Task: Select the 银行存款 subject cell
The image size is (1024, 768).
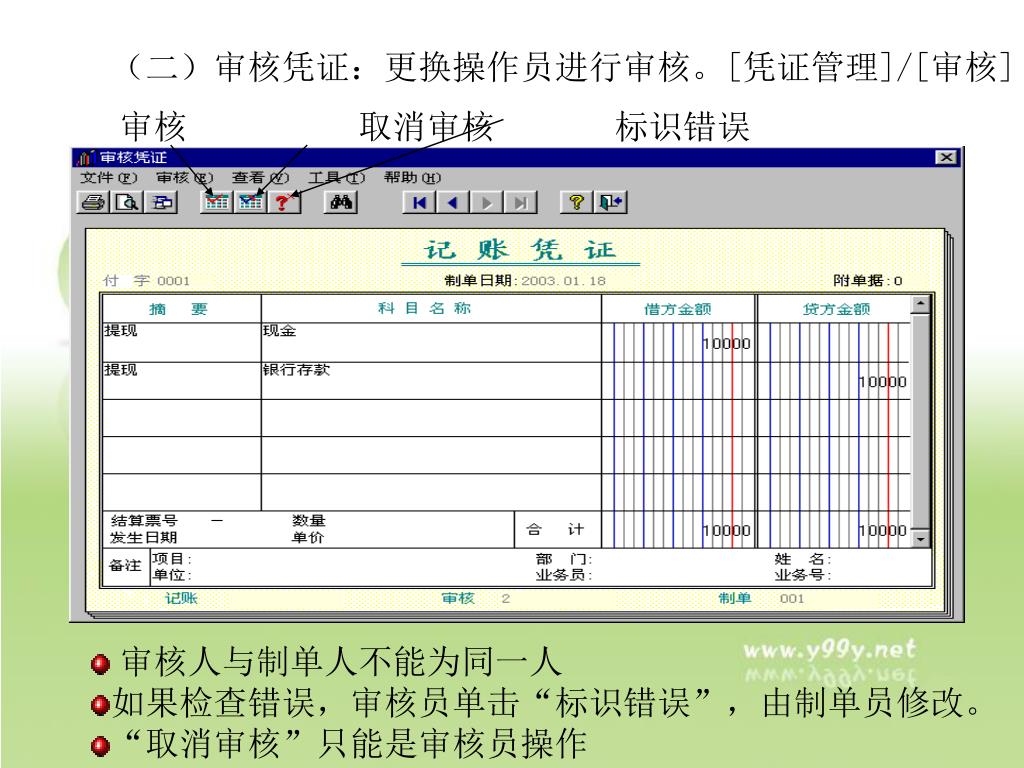Action: pyautogui.click(x=431, y=381)
